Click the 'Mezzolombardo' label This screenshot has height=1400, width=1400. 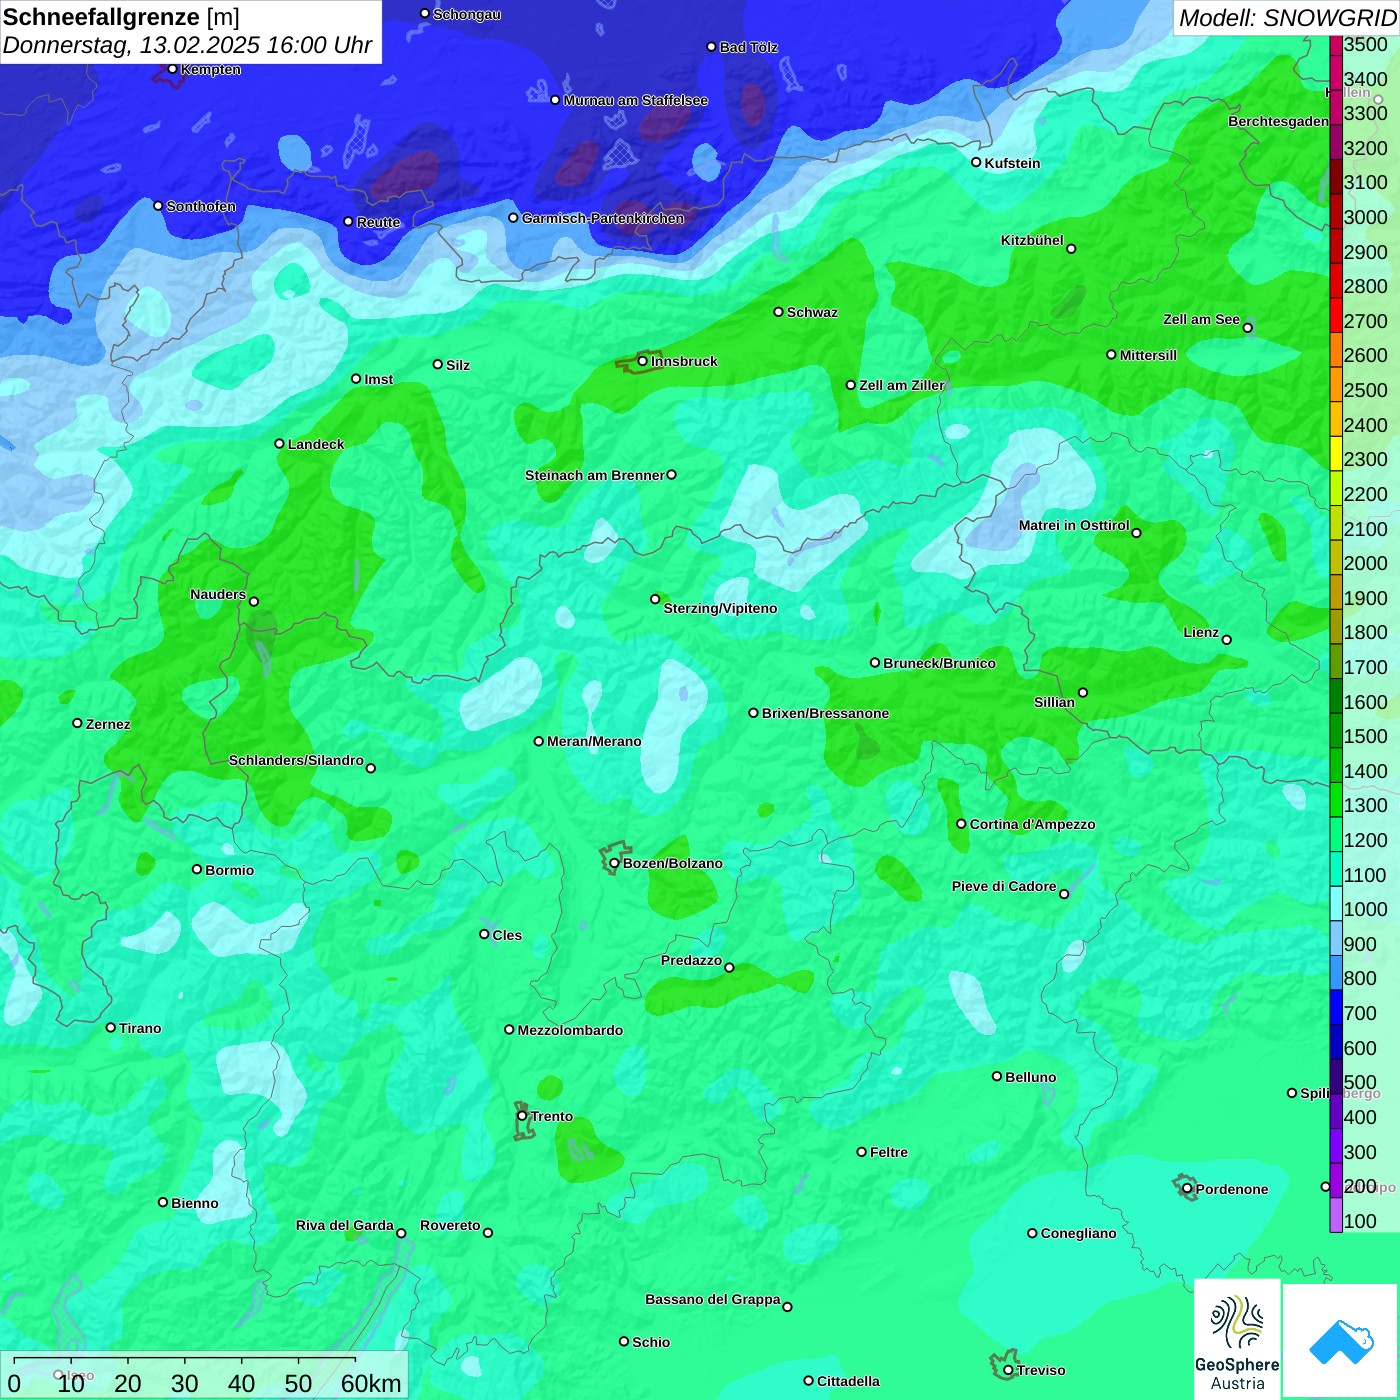click(x=570, y=1030)
